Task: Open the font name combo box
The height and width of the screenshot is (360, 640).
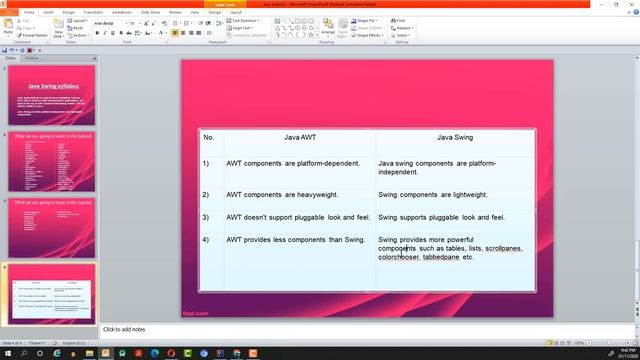Action: point(110,24)
